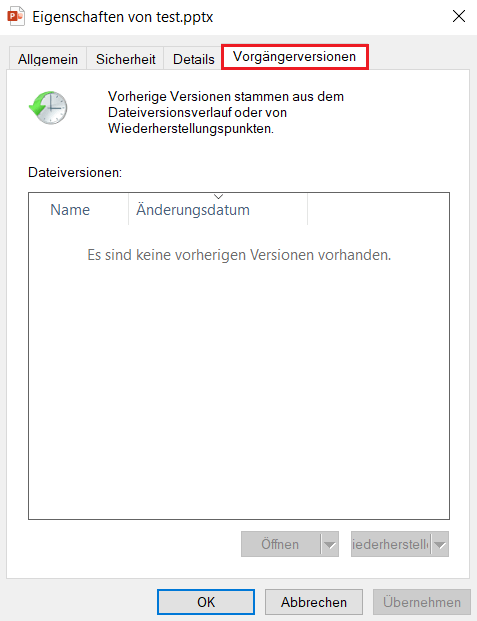Switch to the Allgemein tab
This screenshot has height=621, width=477.
48,59
